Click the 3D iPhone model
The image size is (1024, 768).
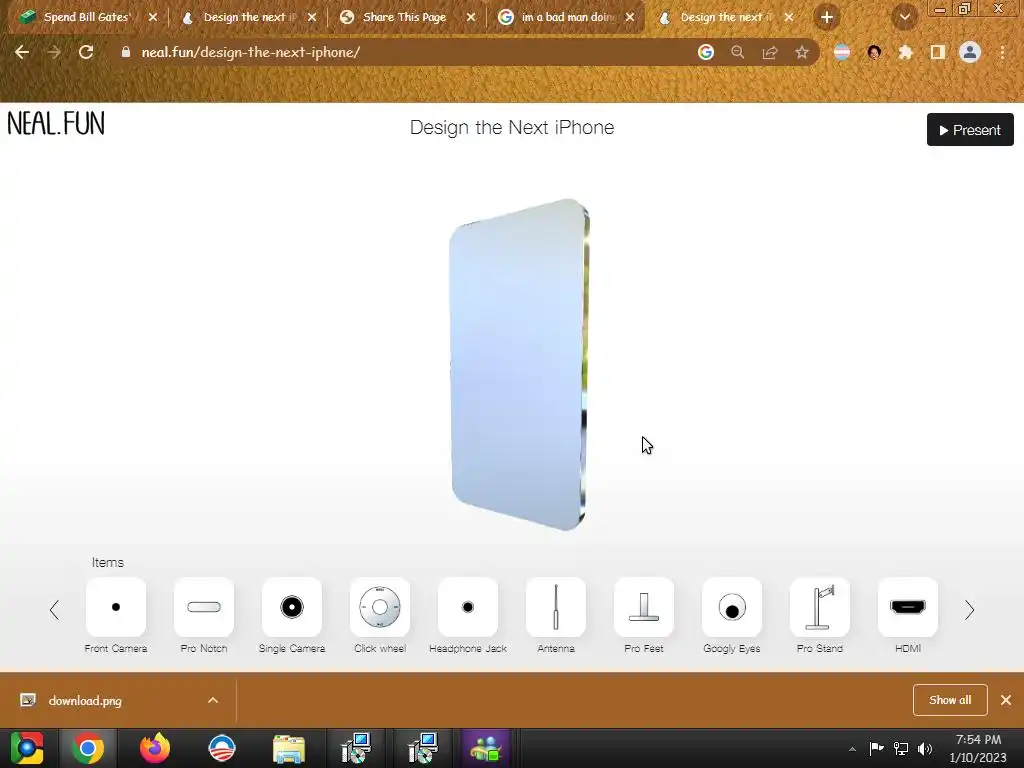click(x=519, y=364)
